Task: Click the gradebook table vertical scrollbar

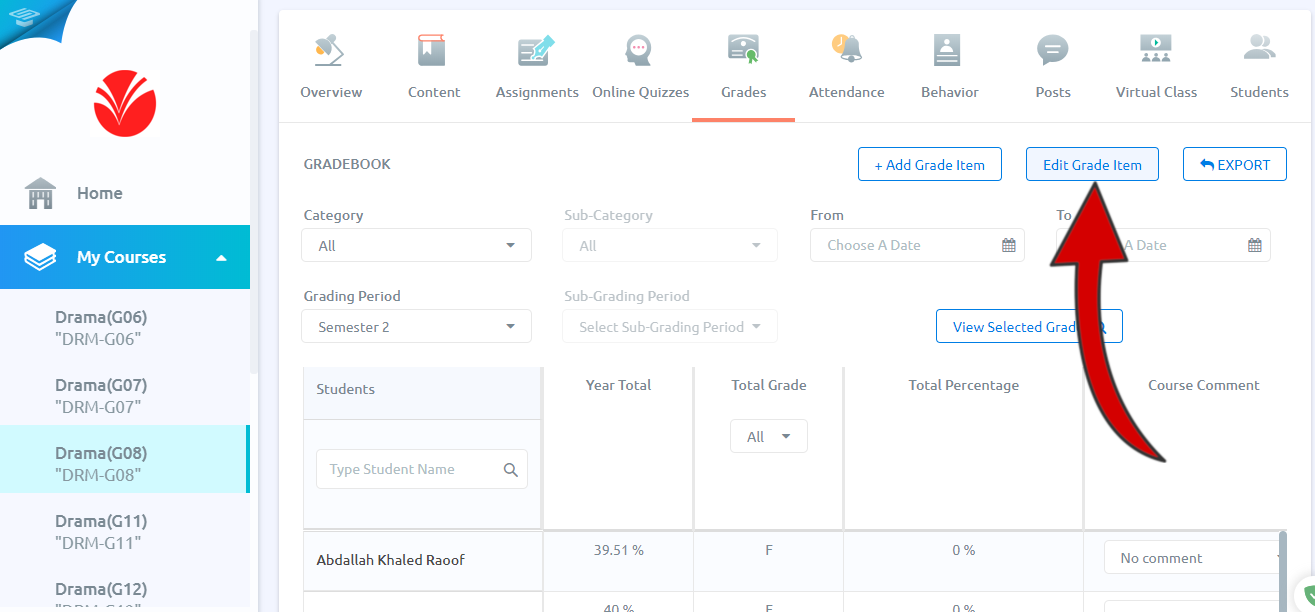Action: [x=1282, y=570]
